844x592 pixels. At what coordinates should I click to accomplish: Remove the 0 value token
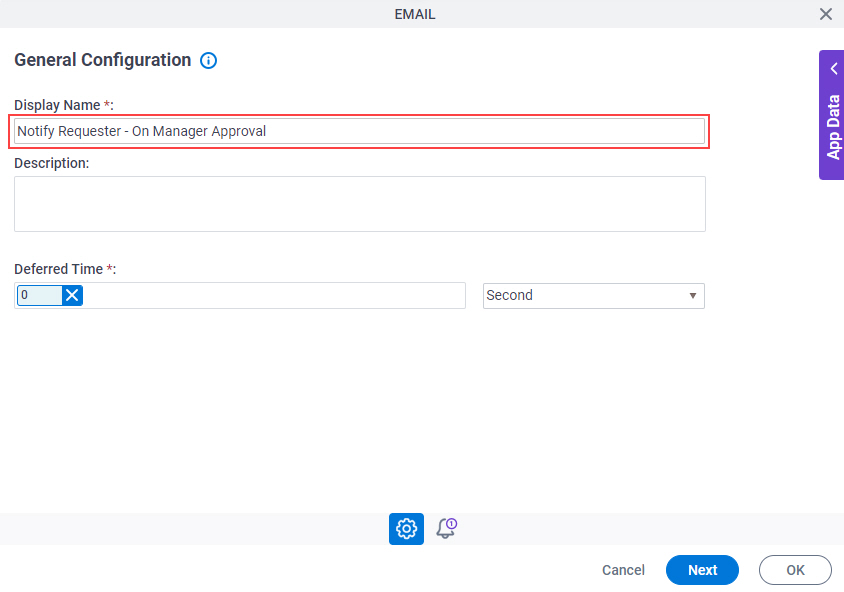point(72,295)
